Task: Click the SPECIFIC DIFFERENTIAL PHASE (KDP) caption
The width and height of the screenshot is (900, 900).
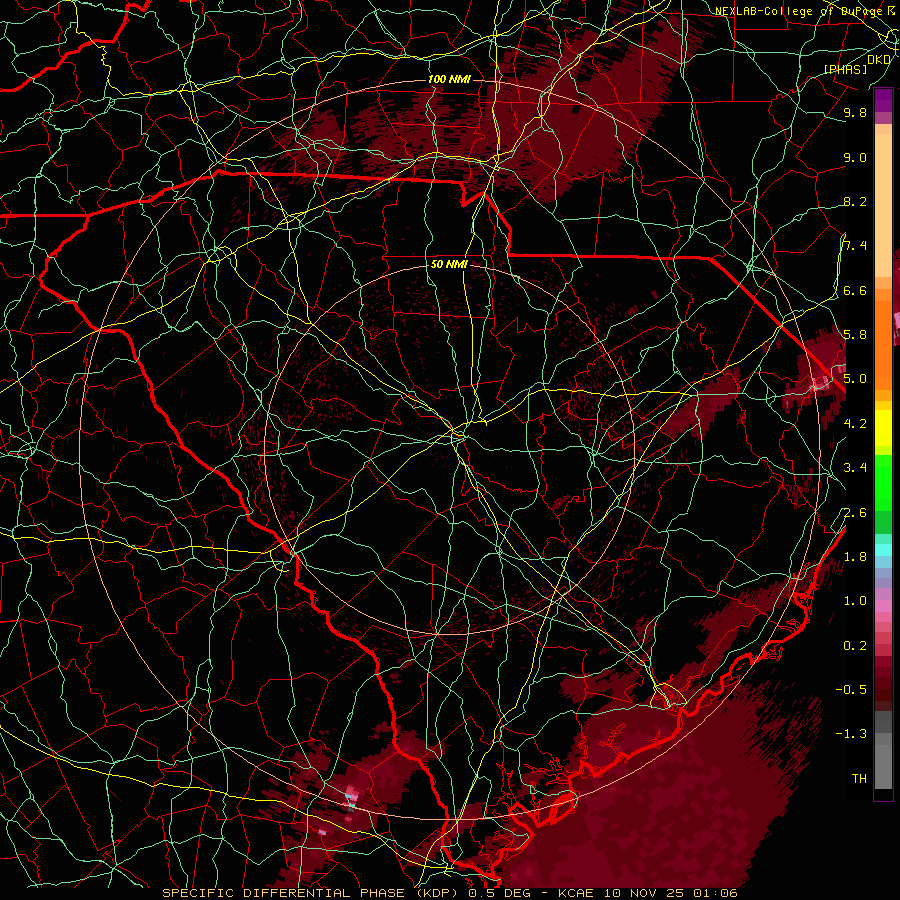Action: pyautogui.click(x=311, y=893)
